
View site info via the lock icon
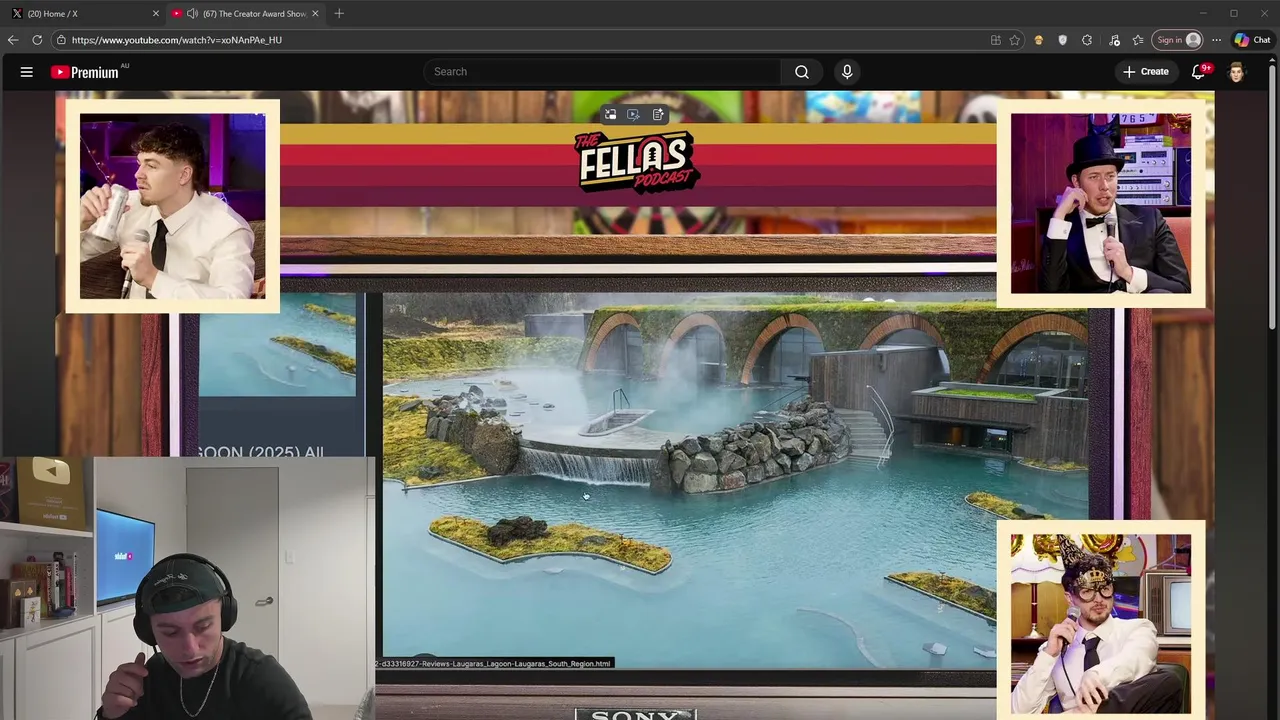coord(61,40)
